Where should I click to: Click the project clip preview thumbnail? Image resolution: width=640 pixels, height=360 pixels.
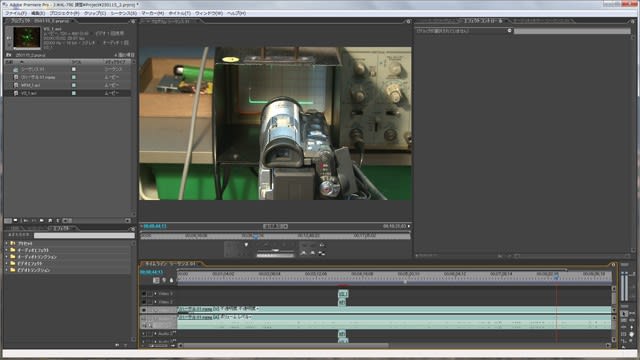[27, 38]
